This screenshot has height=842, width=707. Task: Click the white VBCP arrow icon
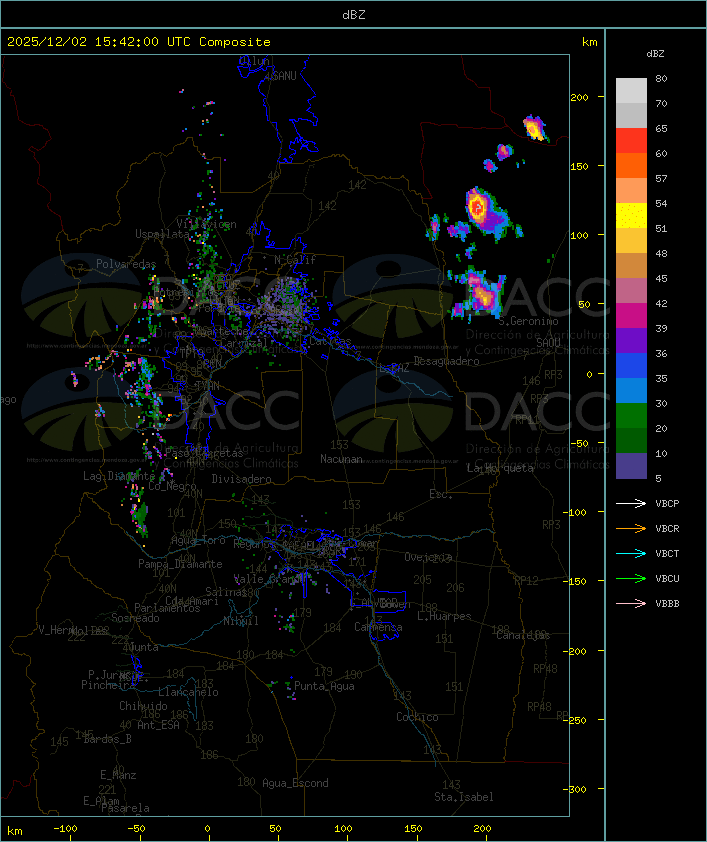[631, 503]
